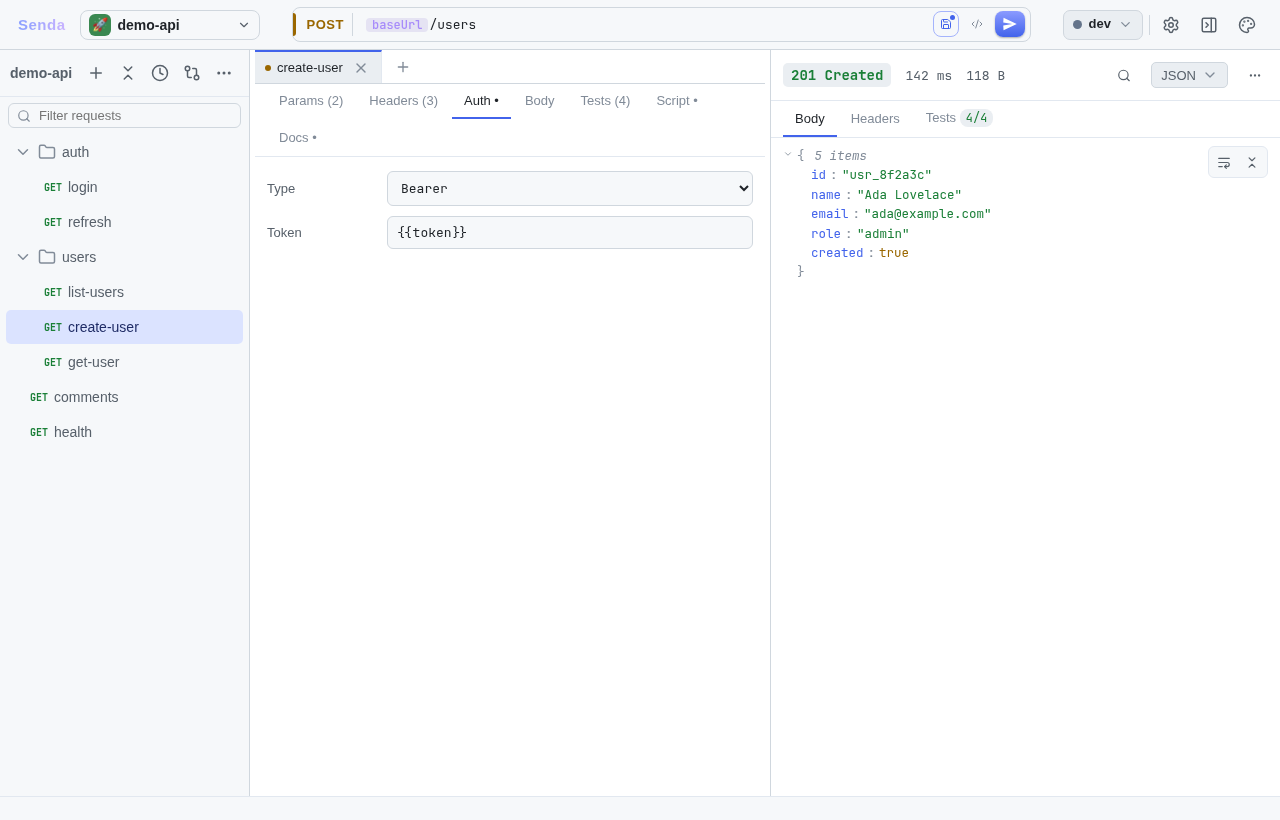1280x820 pixels.
Task: Click the Token input field
Action: pyautogui.click(x=570, y=232)
